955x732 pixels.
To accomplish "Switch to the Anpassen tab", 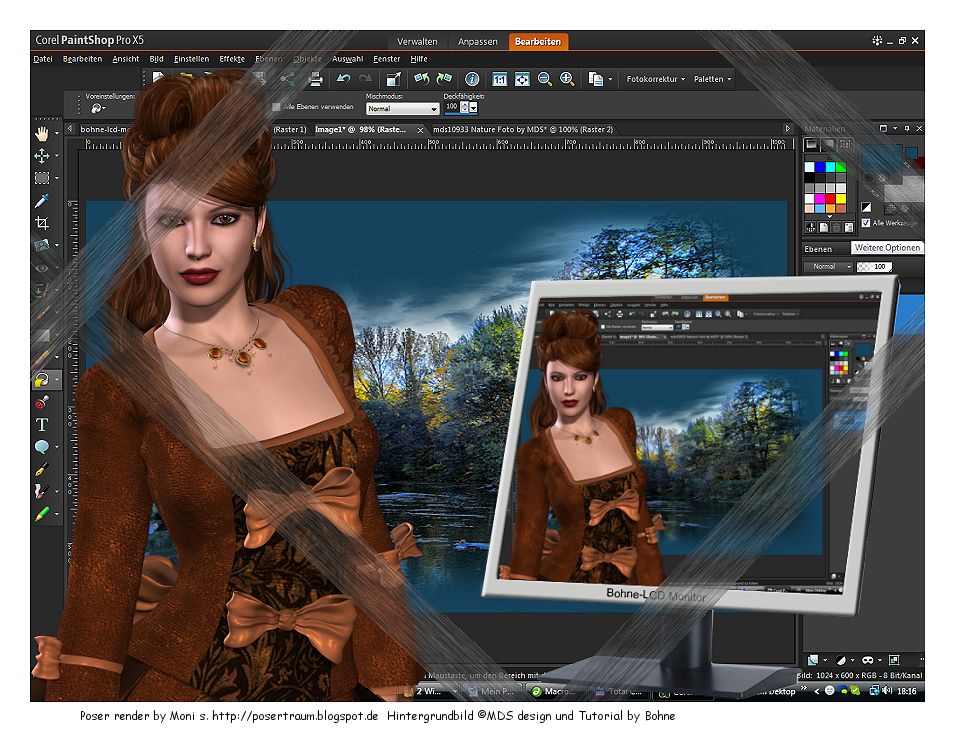I will tap(478, 42).
